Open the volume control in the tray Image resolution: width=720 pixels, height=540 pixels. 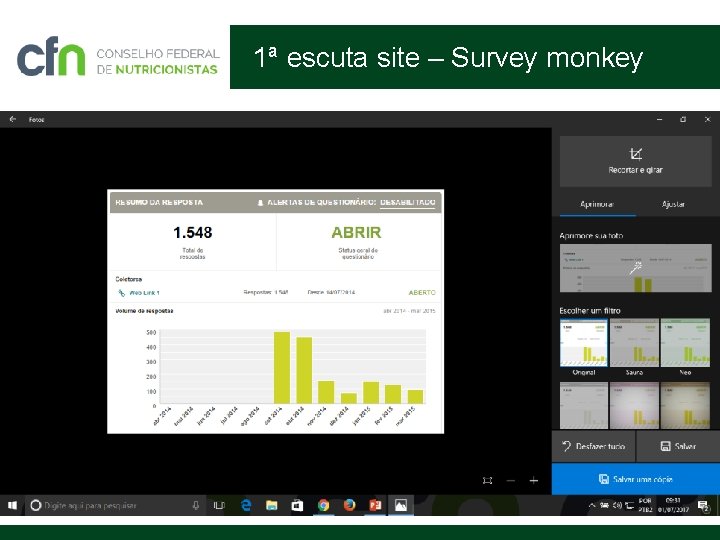pyautogui.click(x=617, y=505)
